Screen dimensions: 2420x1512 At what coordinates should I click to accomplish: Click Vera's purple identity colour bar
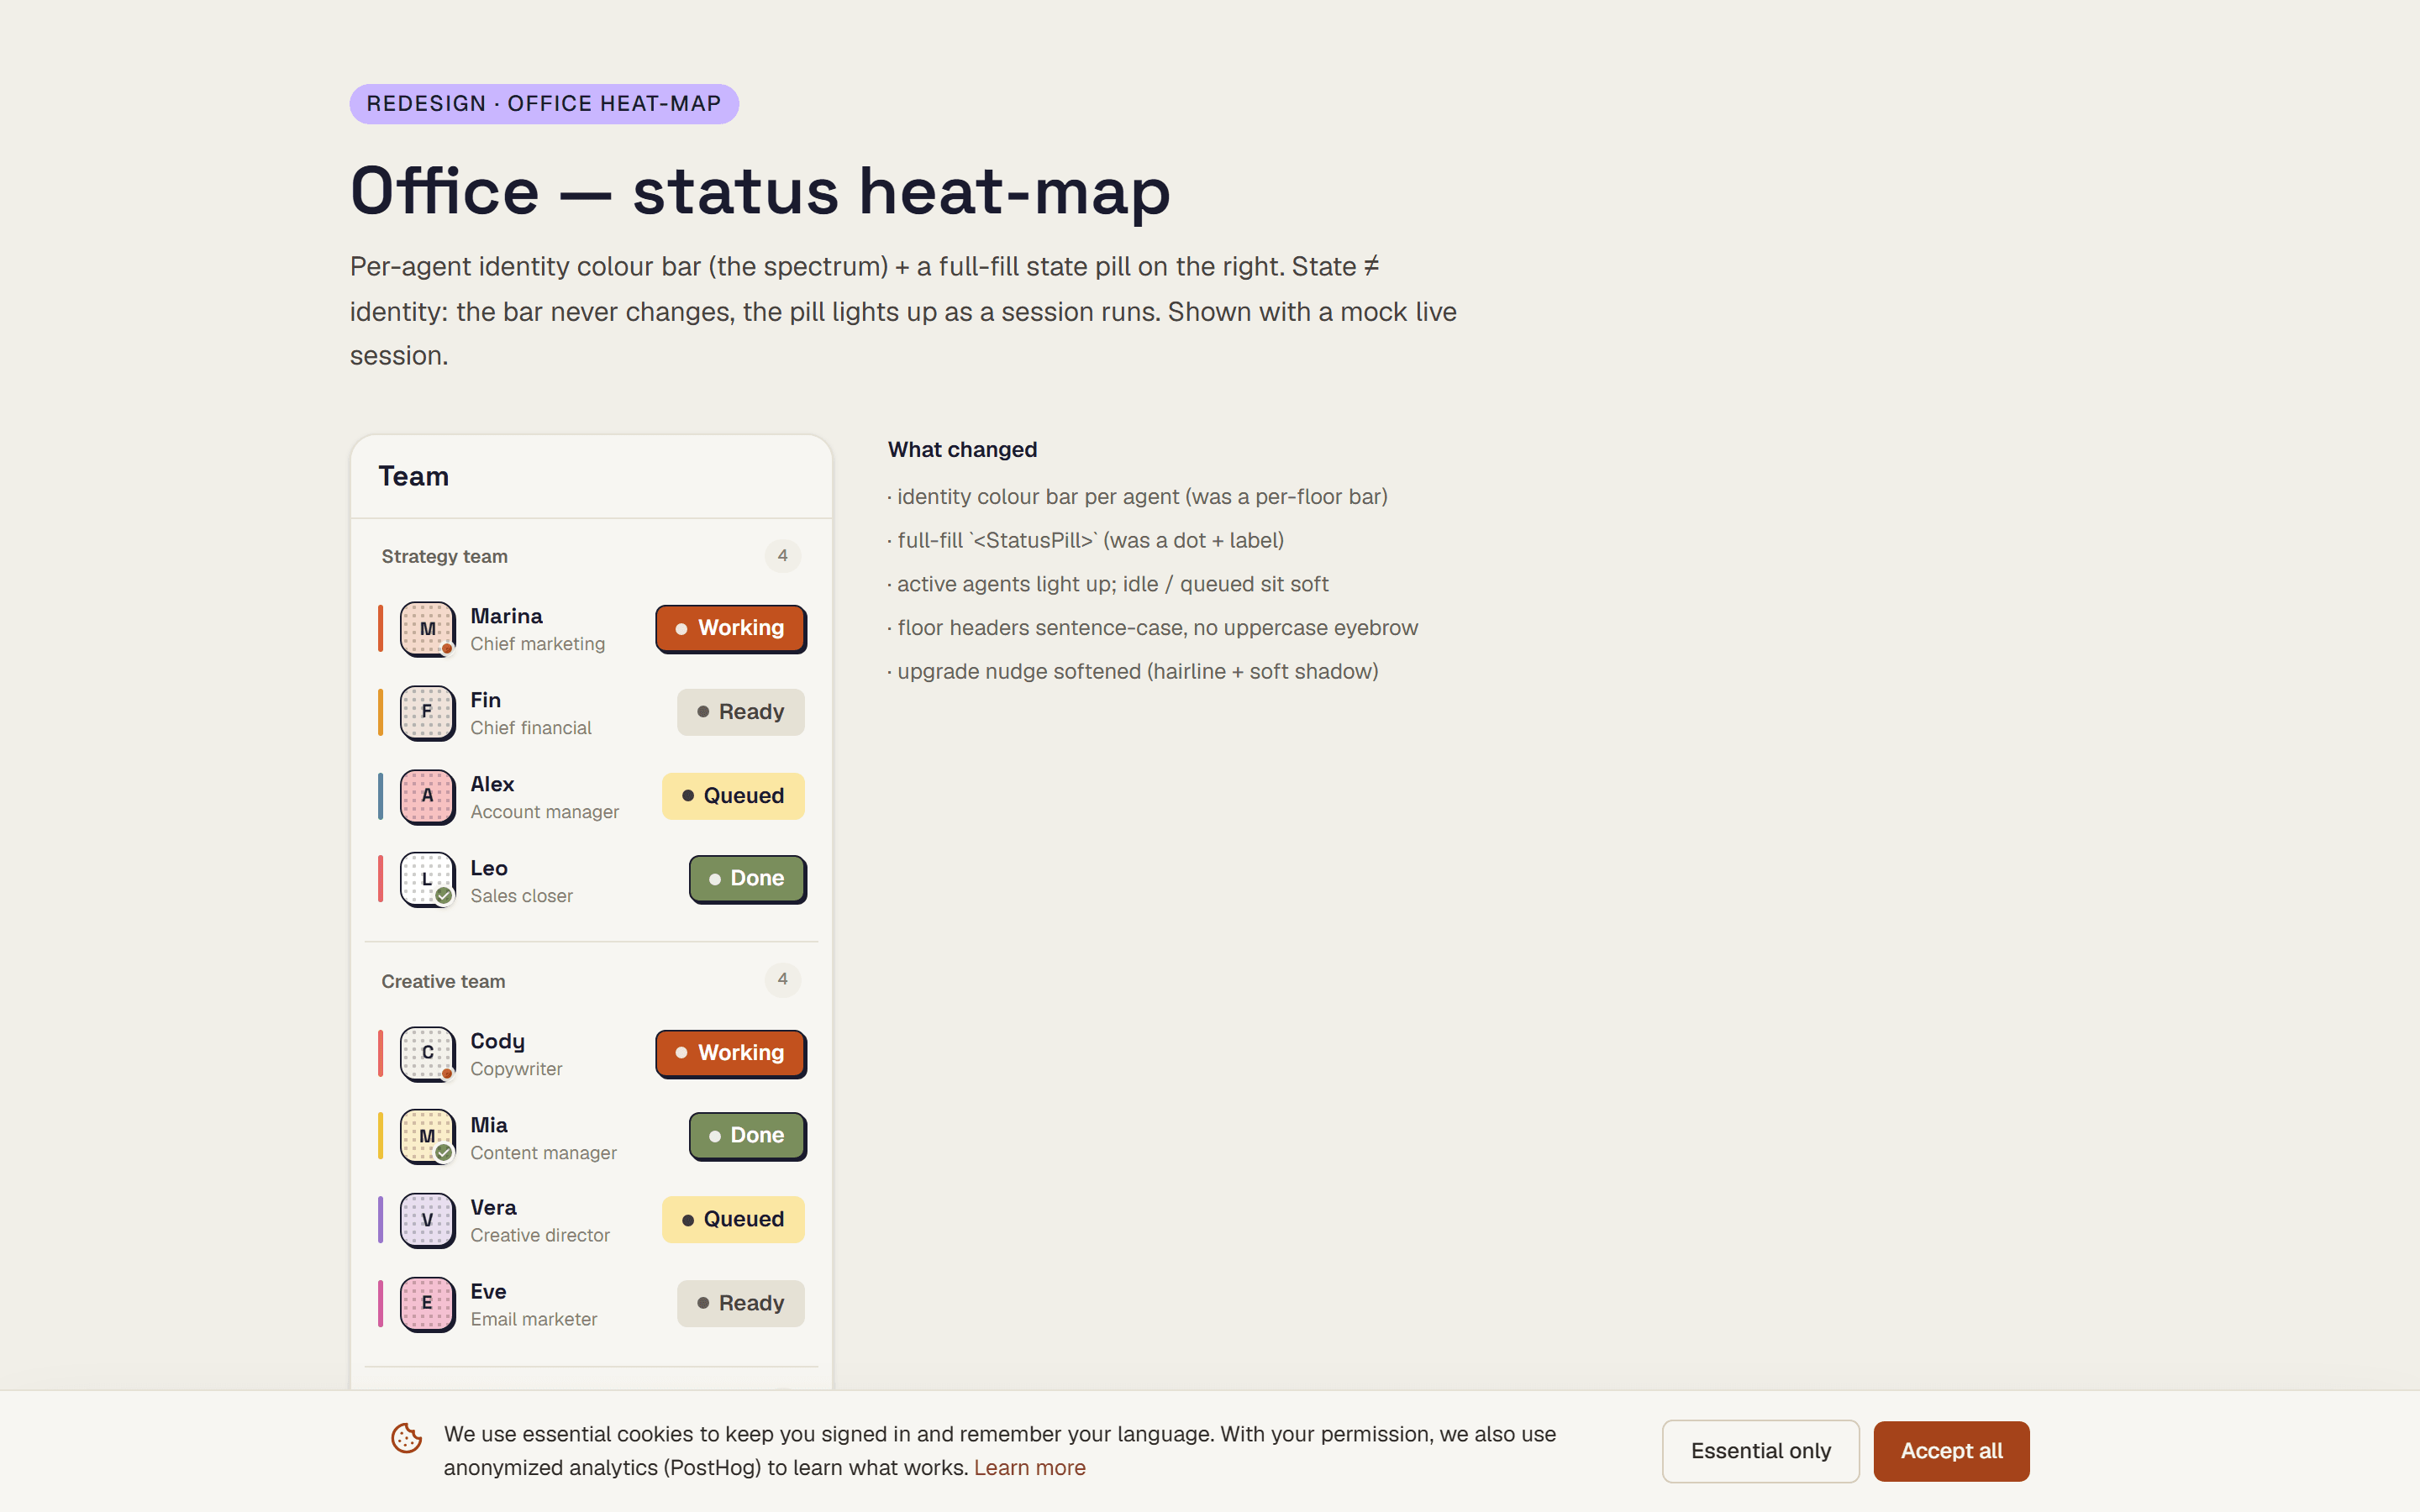click(x=381, y=1221)
